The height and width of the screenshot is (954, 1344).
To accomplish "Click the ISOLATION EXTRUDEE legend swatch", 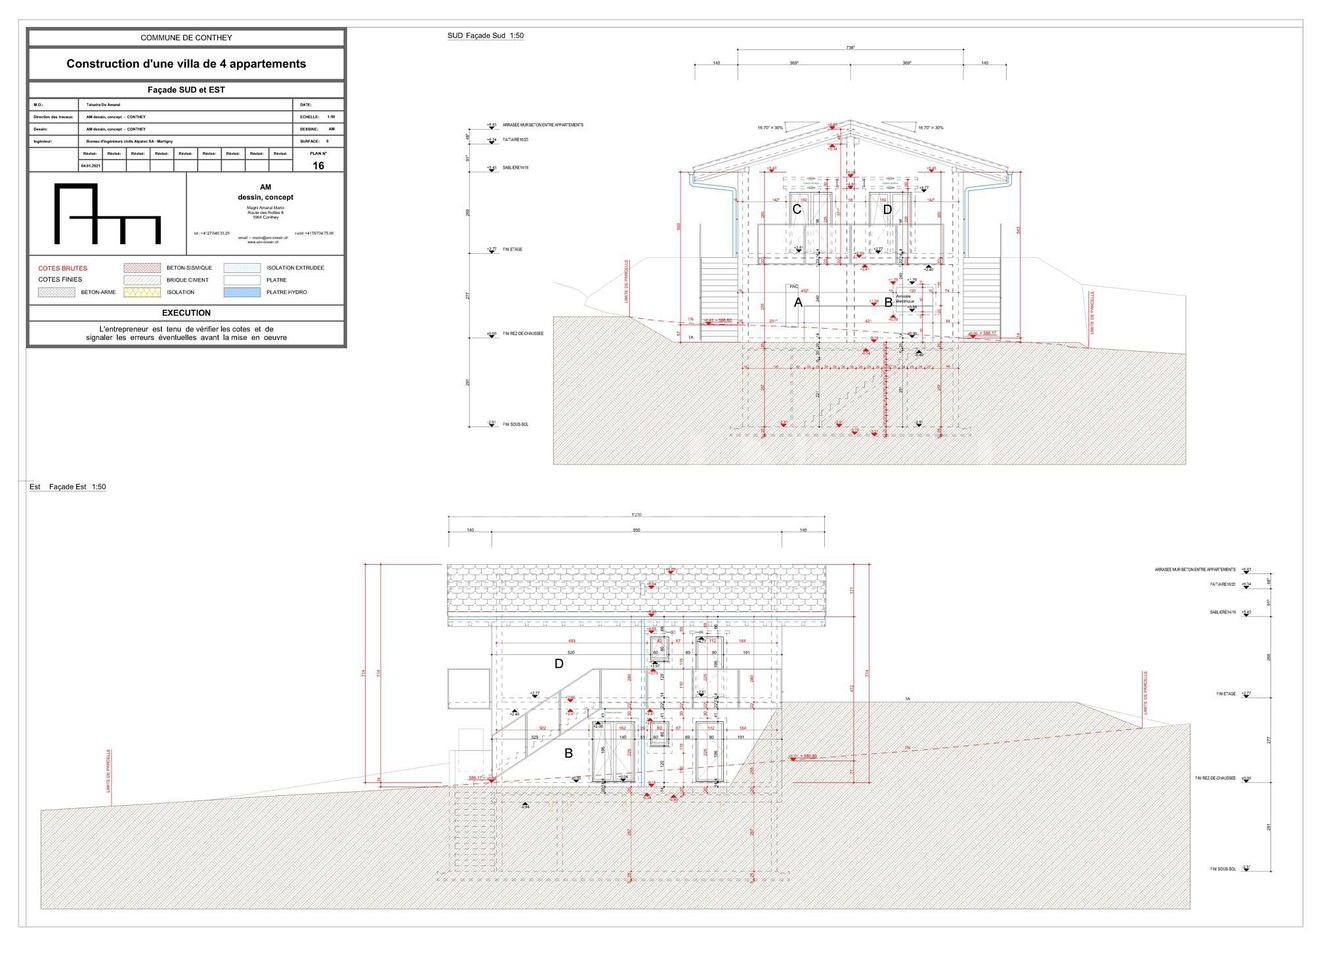I will coord(242,268).
